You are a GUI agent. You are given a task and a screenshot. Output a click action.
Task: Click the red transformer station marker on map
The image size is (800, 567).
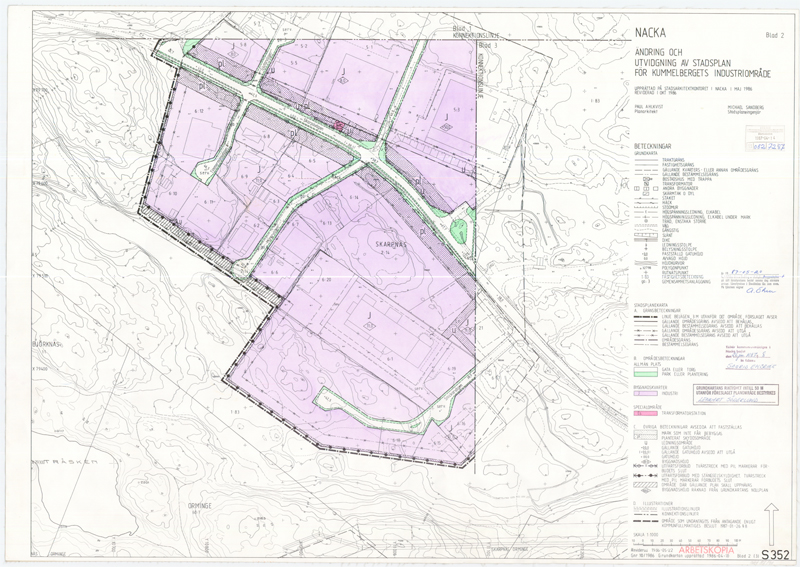(339, 125)
